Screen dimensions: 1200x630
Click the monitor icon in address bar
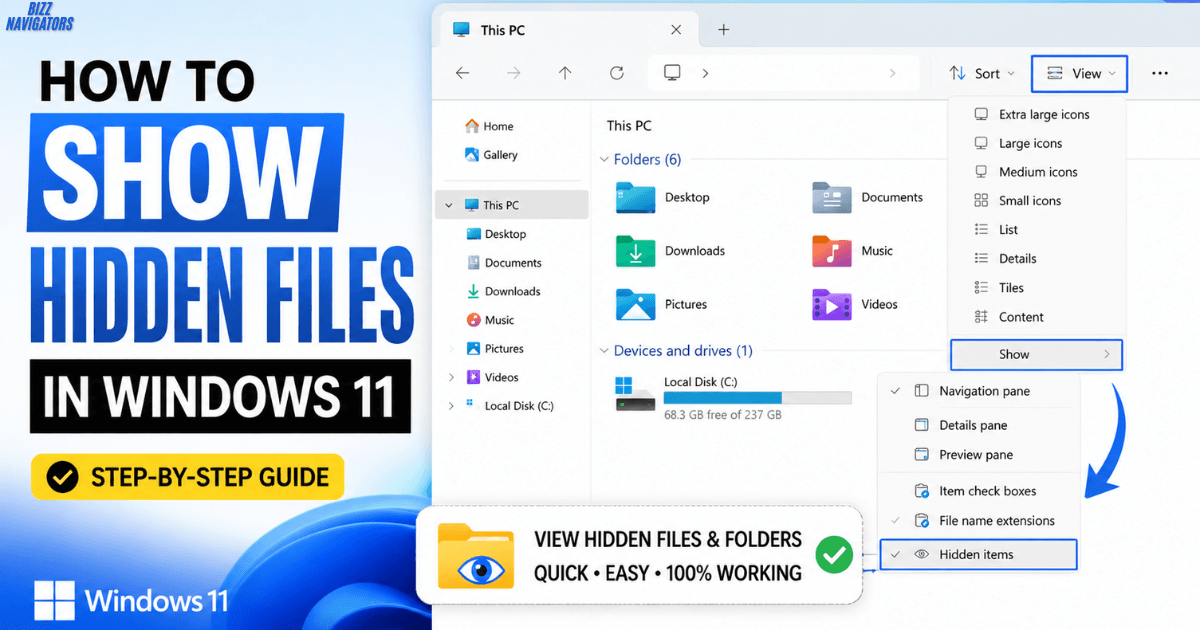click(672, 73)
